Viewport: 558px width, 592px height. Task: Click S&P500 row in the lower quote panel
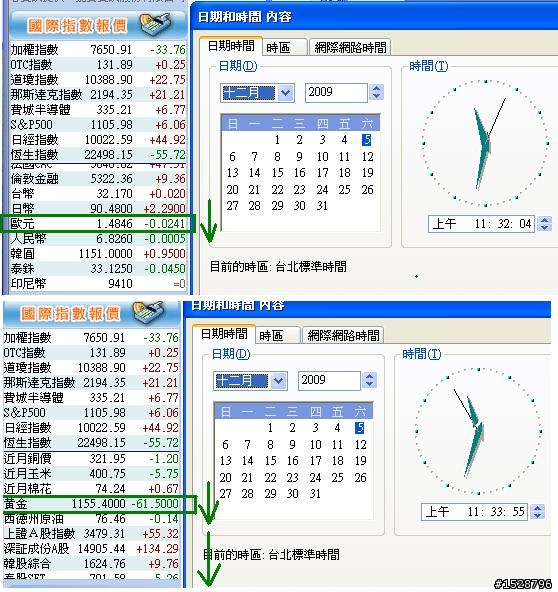pos(91,413)
